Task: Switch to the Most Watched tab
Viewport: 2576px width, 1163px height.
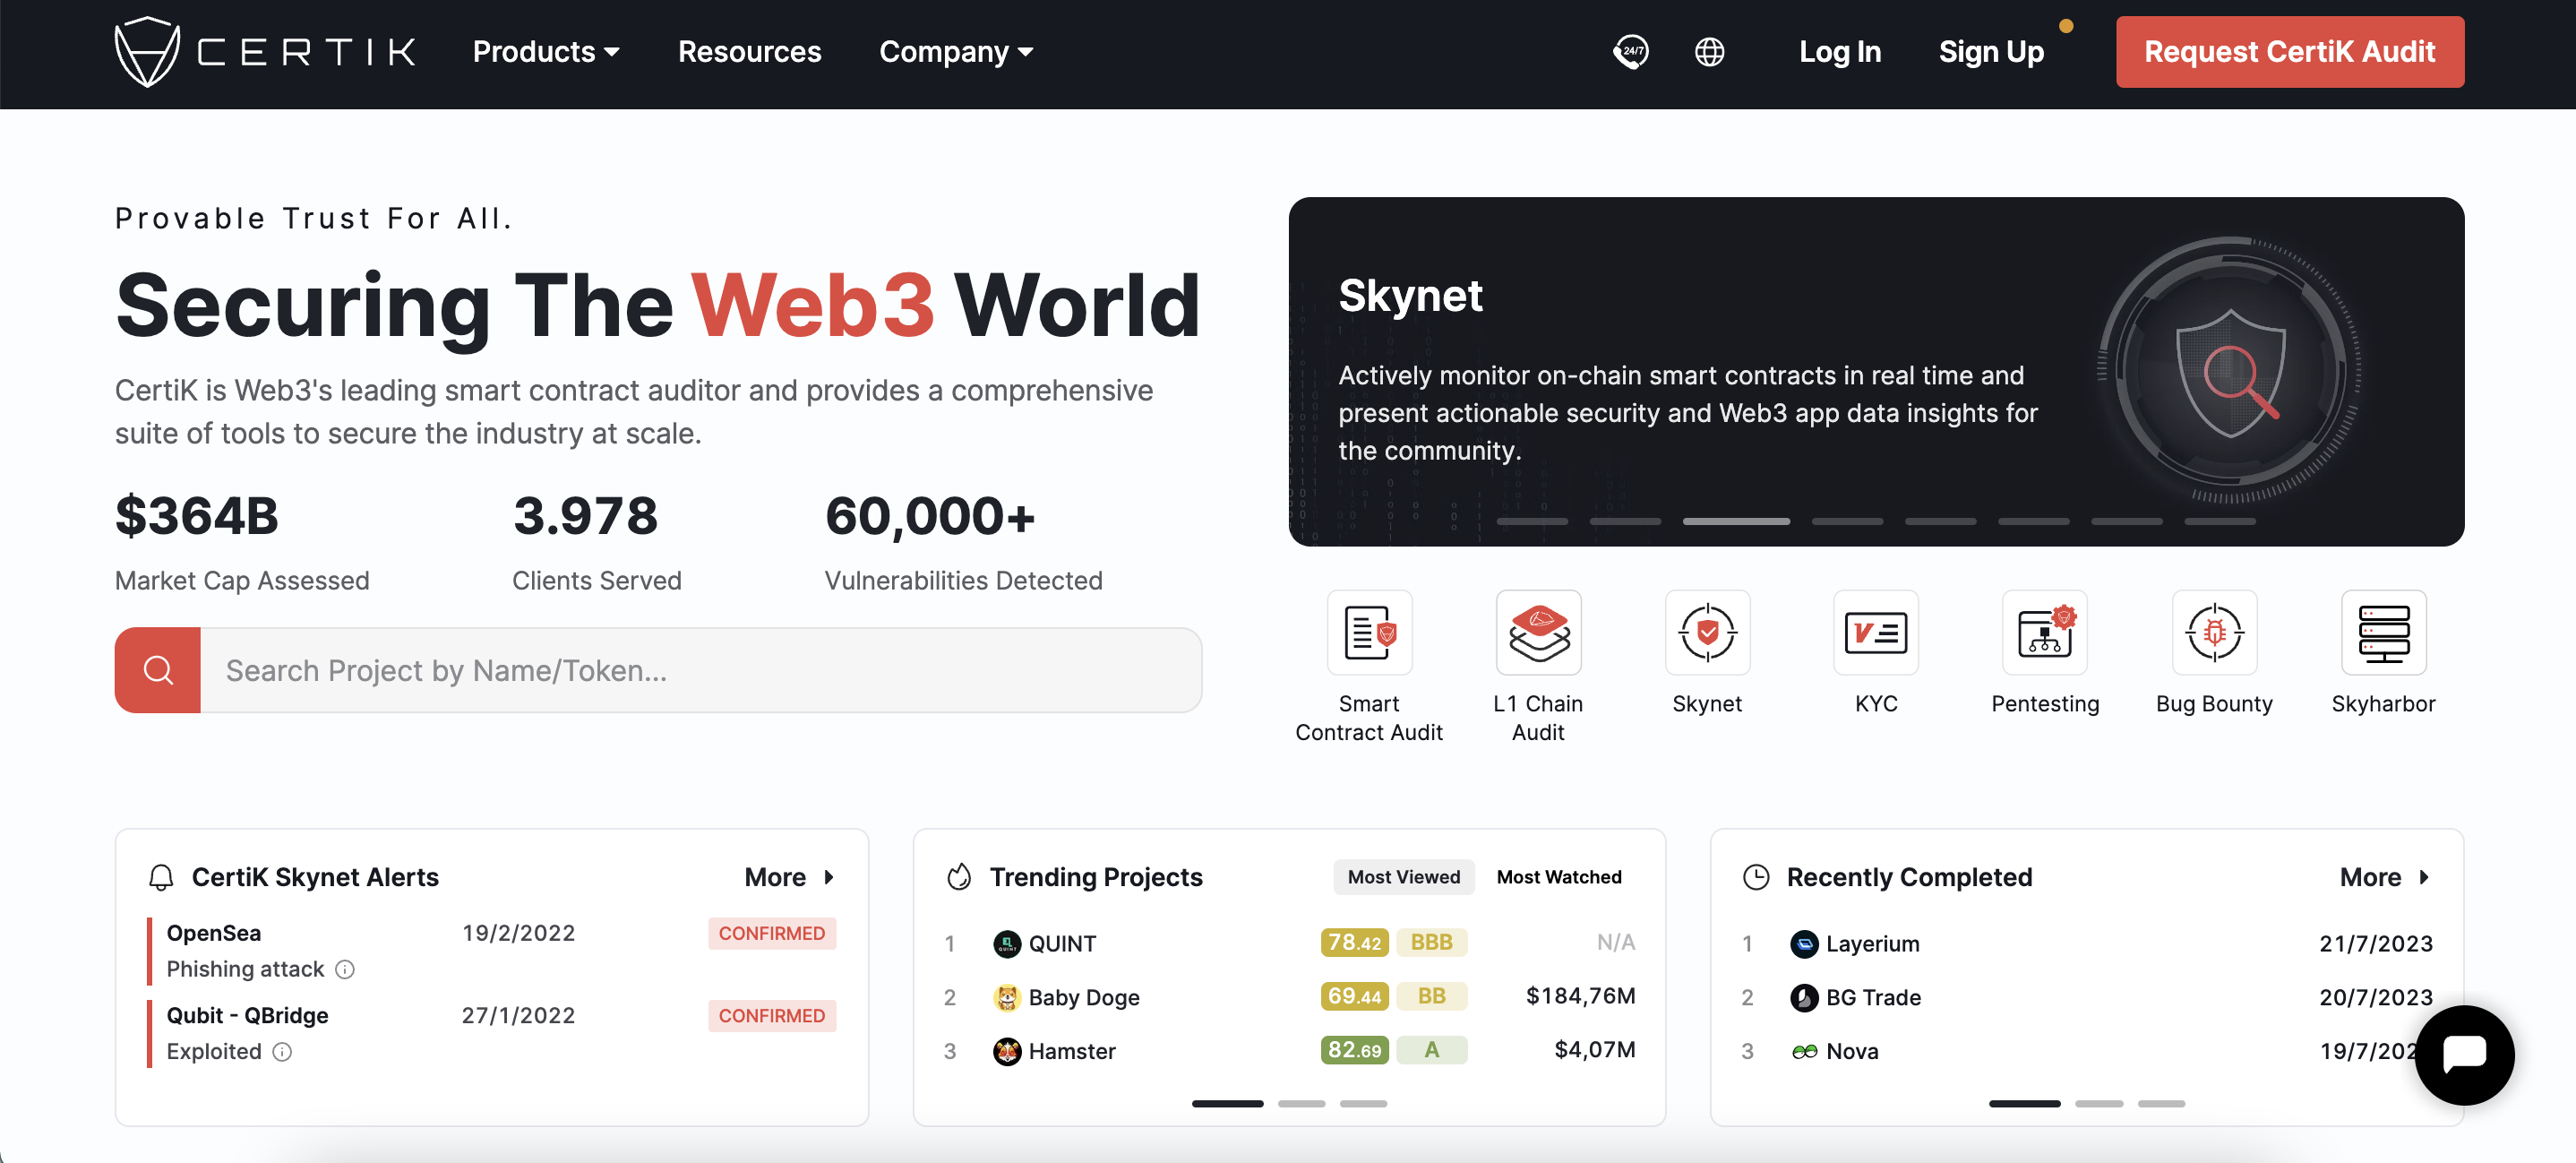Action: click(x=1558, y=877)
